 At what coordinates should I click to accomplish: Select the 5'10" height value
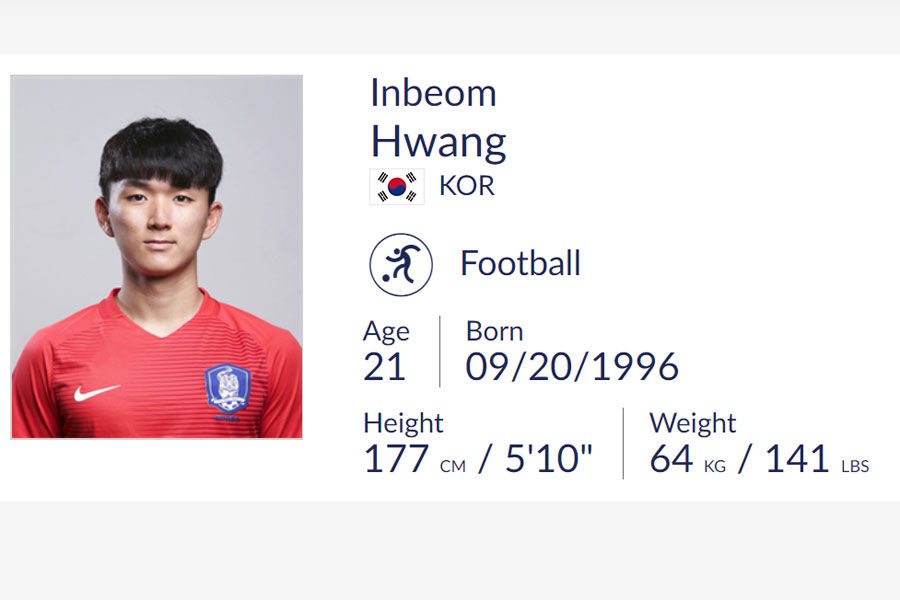click(548, 458)
